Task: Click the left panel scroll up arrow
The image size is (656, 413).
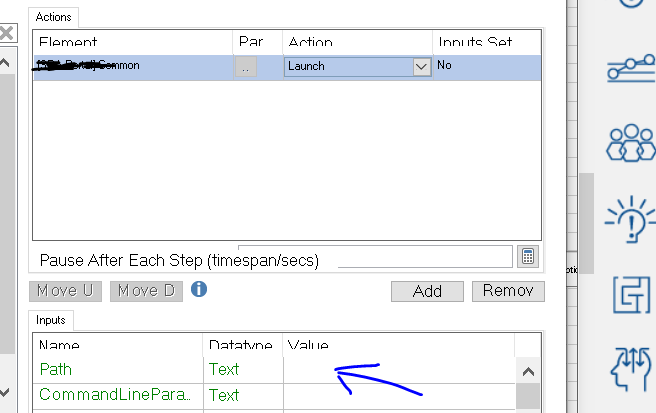Action: tap(5, 63)
